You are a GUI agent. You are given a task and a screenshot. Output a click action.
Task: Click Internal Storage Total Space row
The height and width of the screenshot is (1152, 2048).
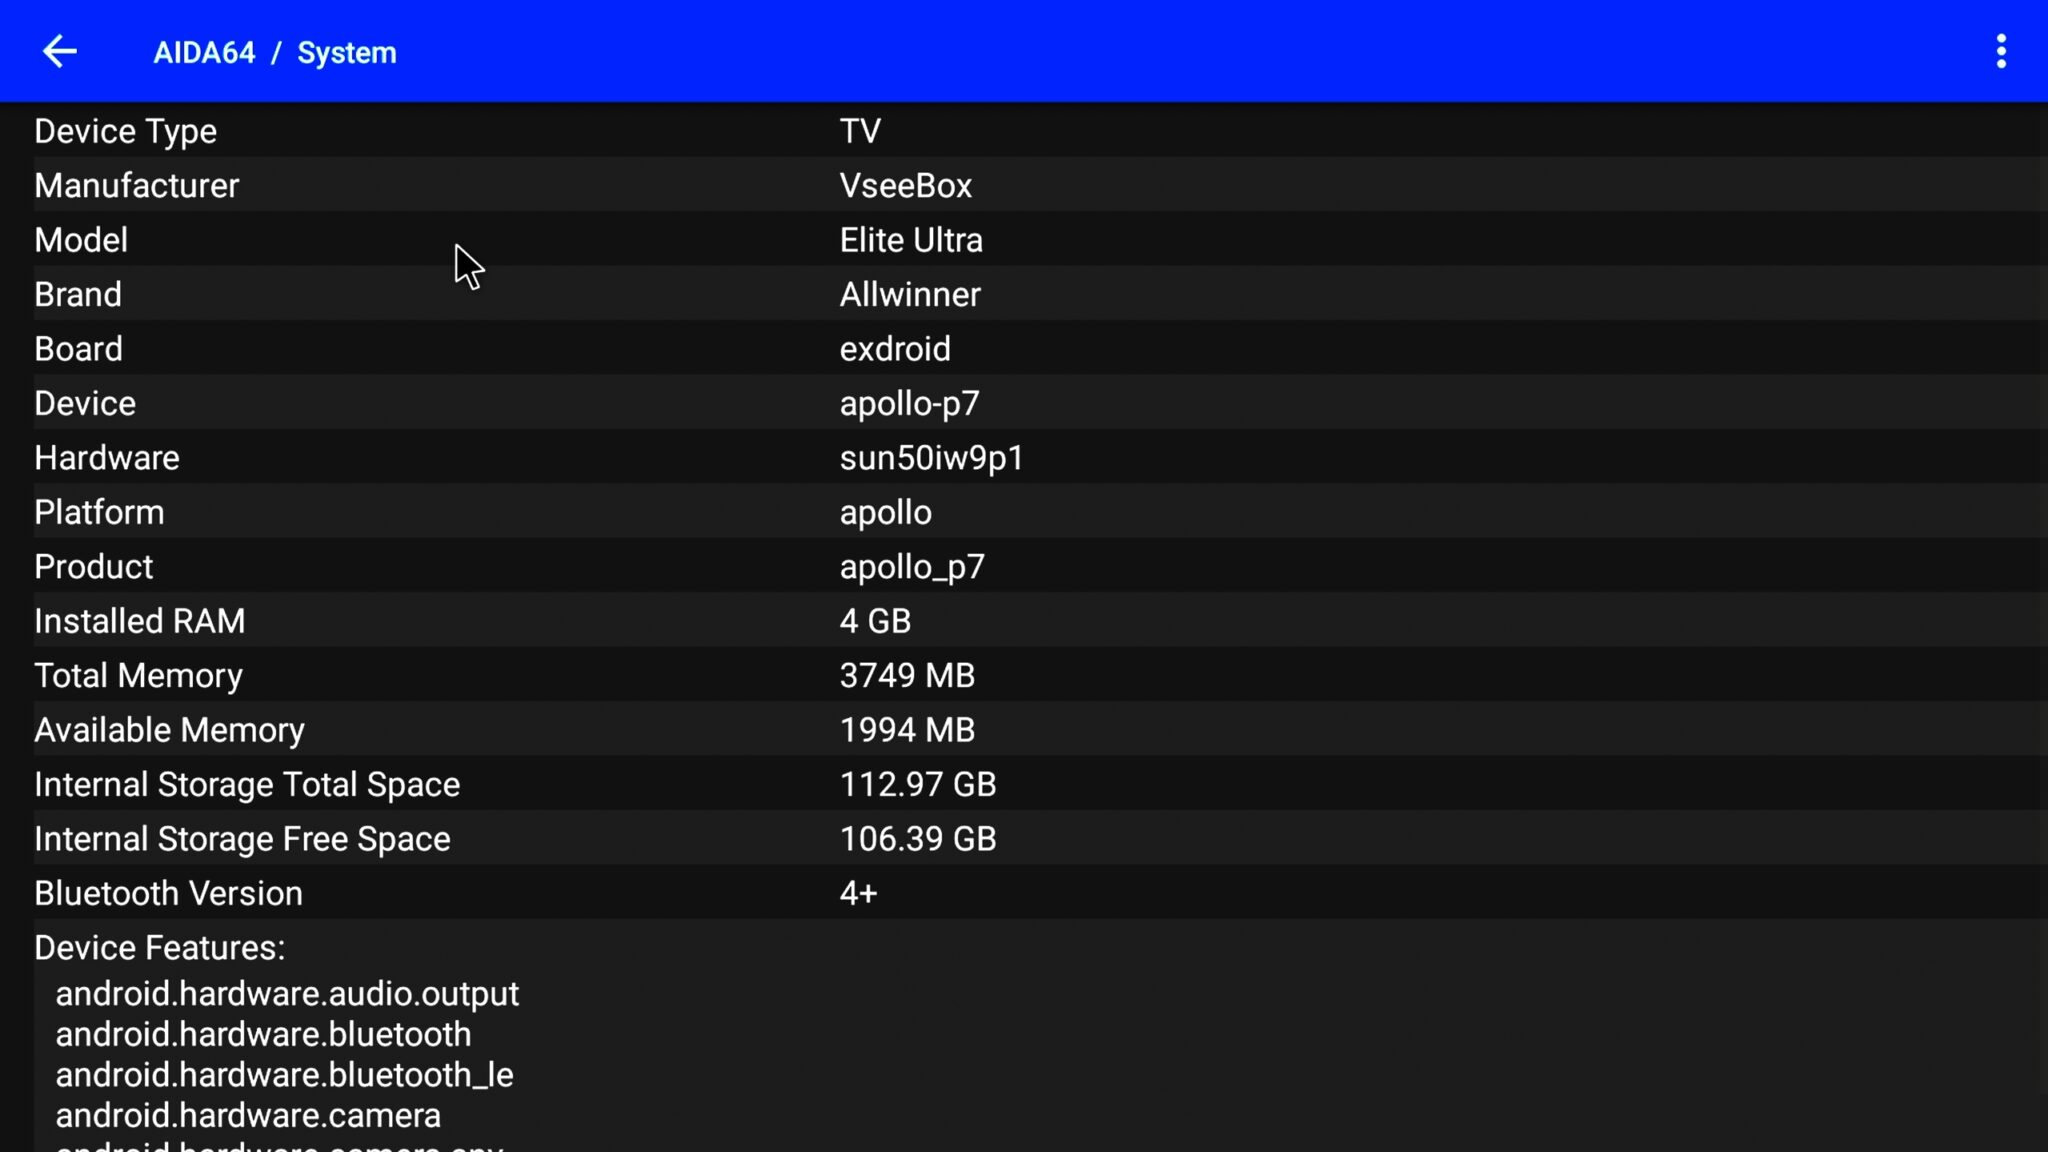[x=247, y=785]
